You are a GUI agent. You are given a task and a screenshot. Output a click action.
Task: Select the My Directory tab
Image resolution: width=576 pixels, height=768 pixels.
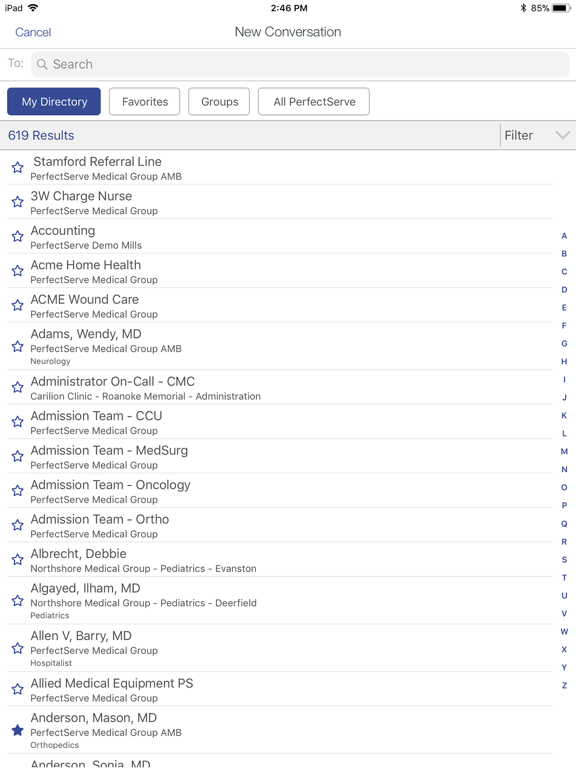[54, 101]
